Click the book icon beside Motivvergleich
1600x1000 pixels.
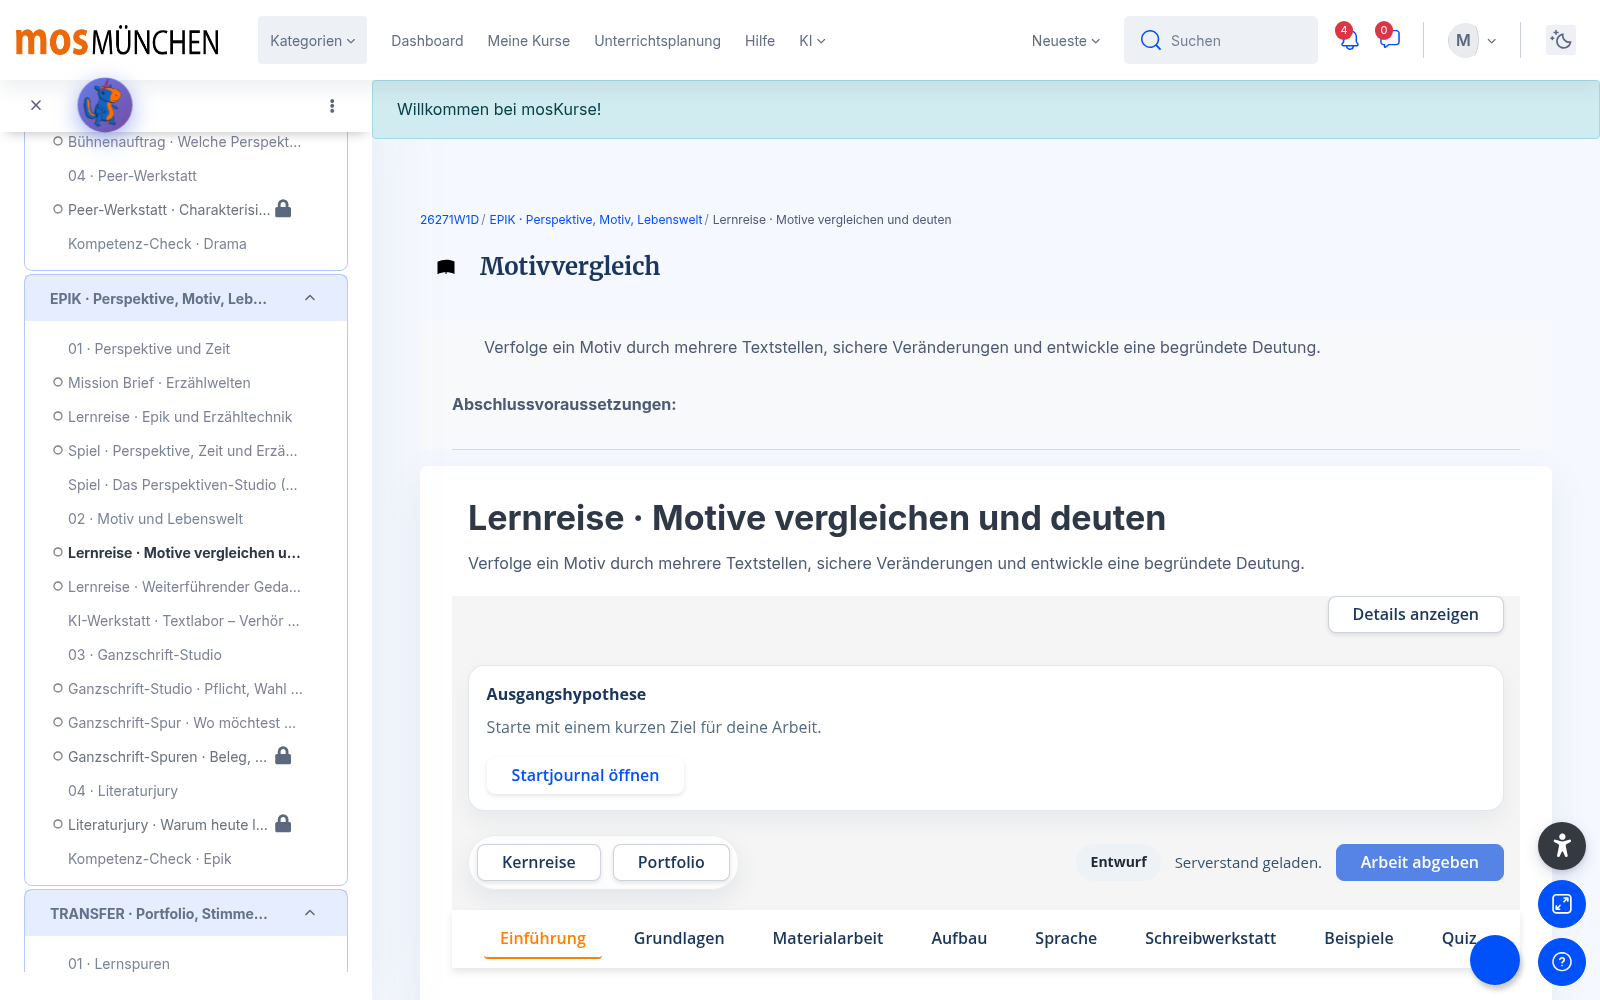tap(446, 267)
